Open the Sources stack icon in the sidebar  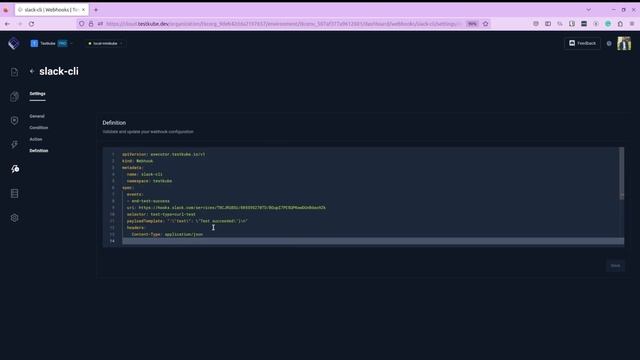[x=14, y=193]
